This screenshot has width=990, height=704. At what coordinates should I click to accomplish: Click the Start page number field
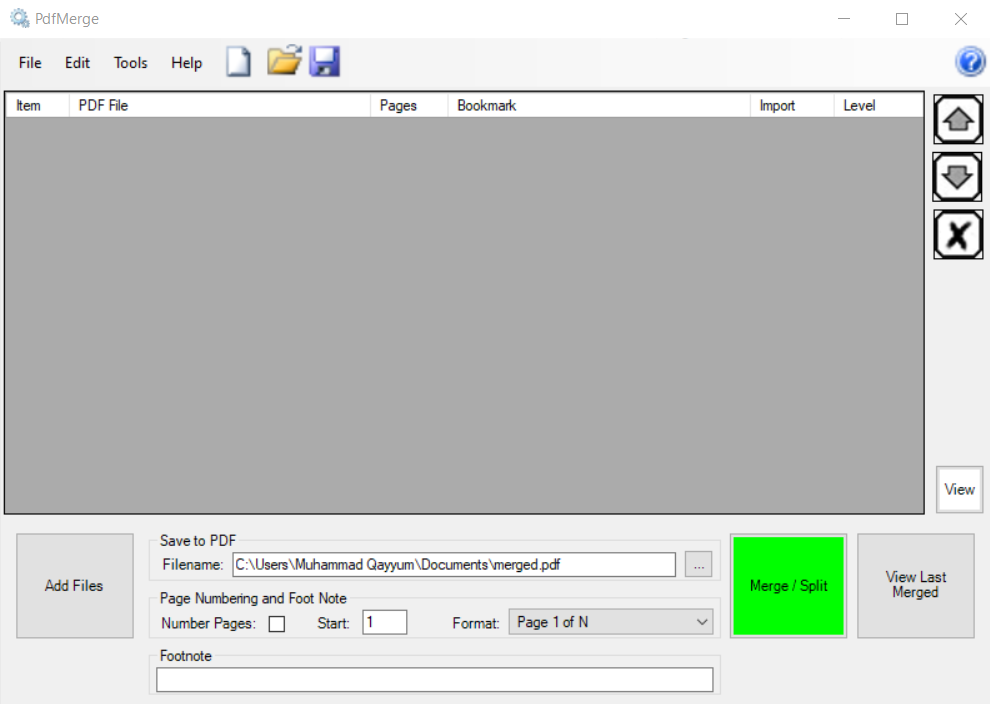coord(385,621)
